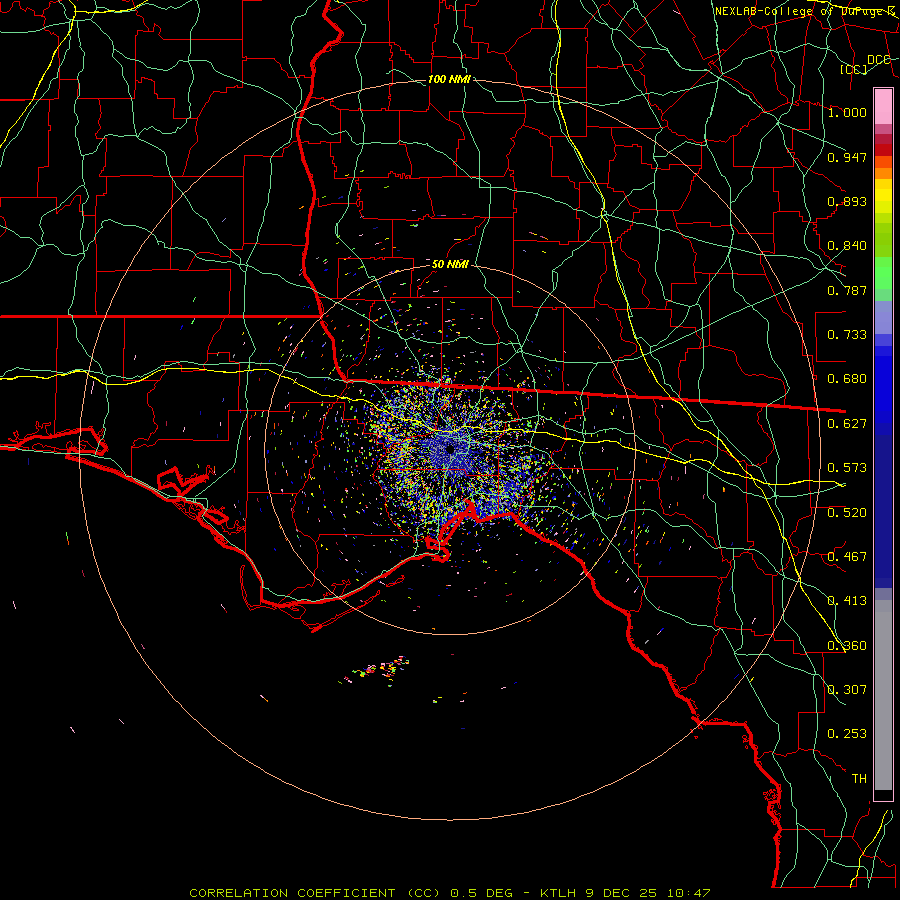Select the 0.627 scale value

tap(847, 424)
